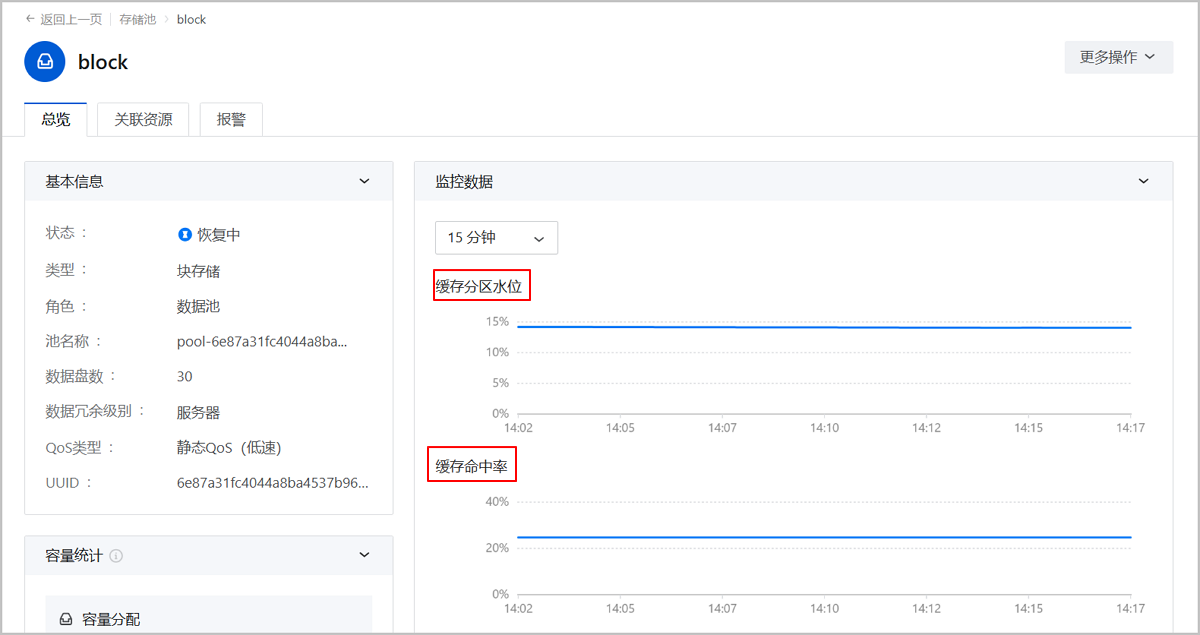The height and width of the screenshot is (635, 1200).
Task: Click the 容量分配 heading
Action: click(x=111, y=620)
